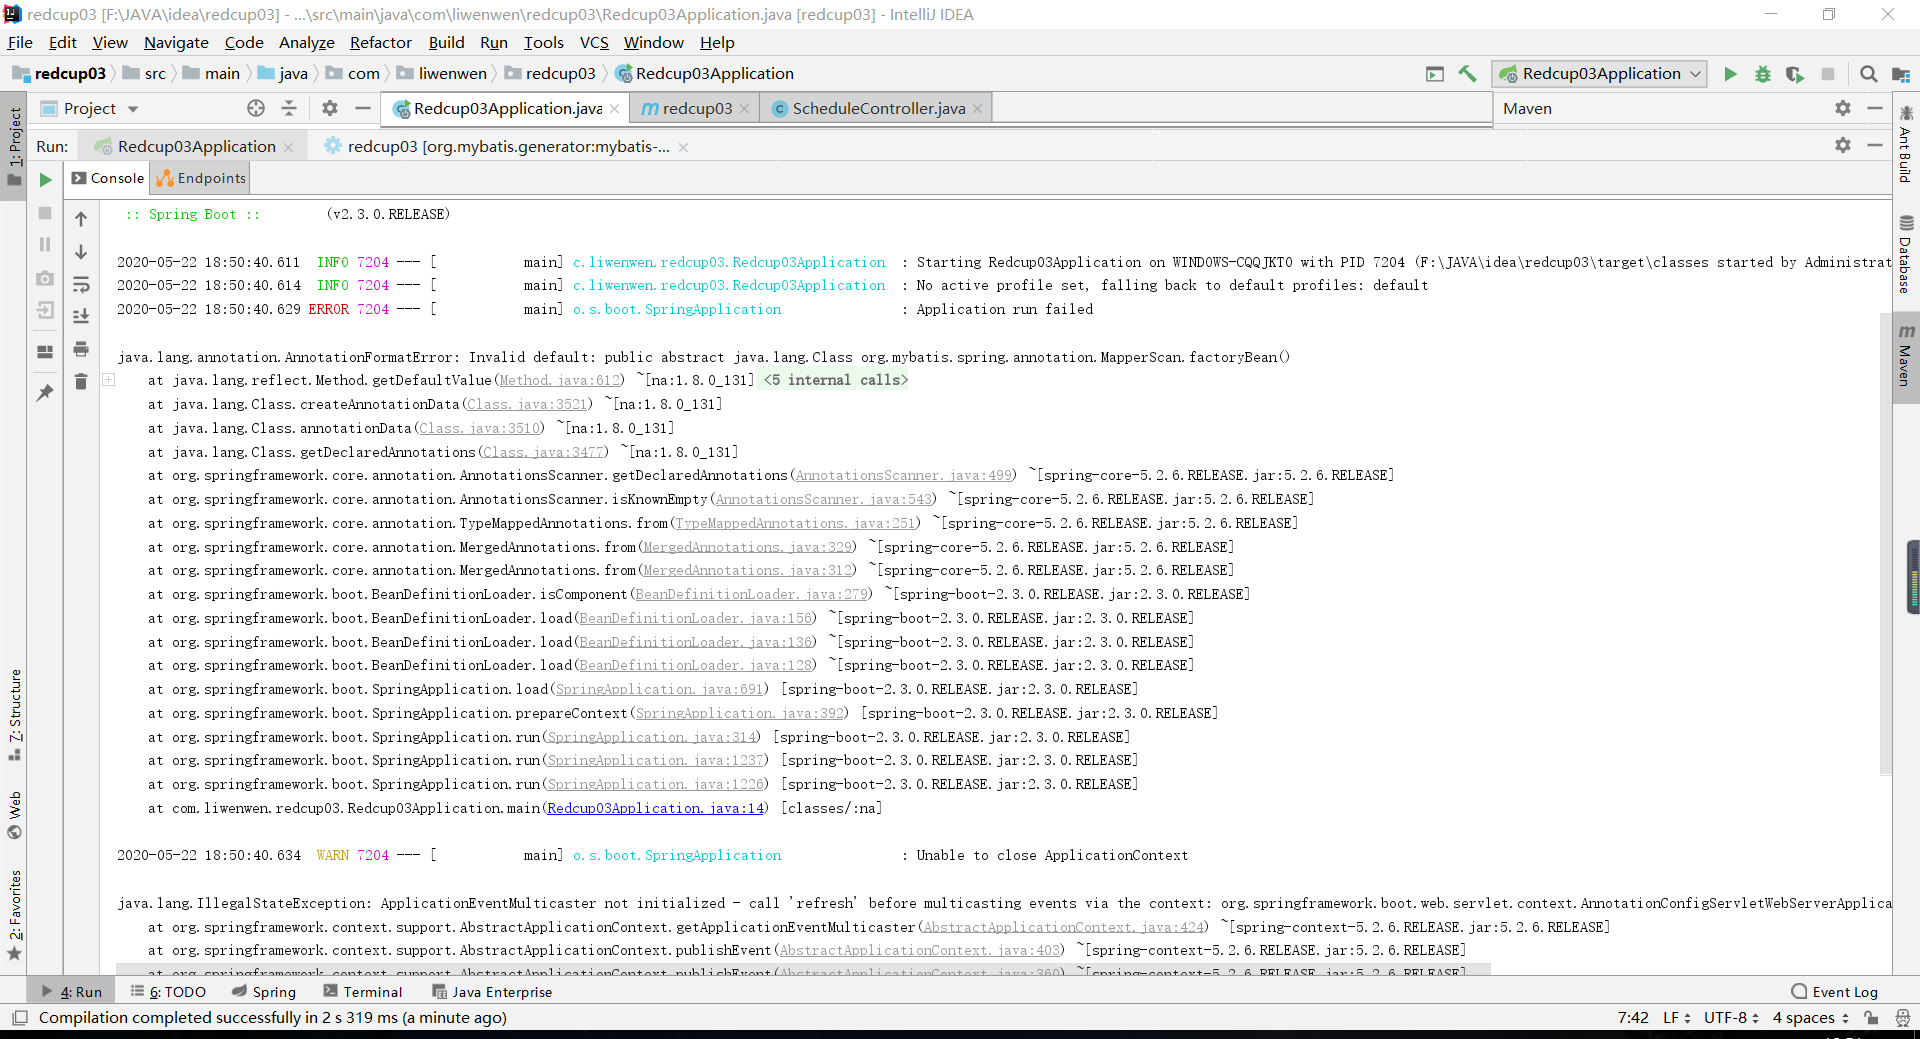Switch to redcup03 pom editor tab

point(696,108)
